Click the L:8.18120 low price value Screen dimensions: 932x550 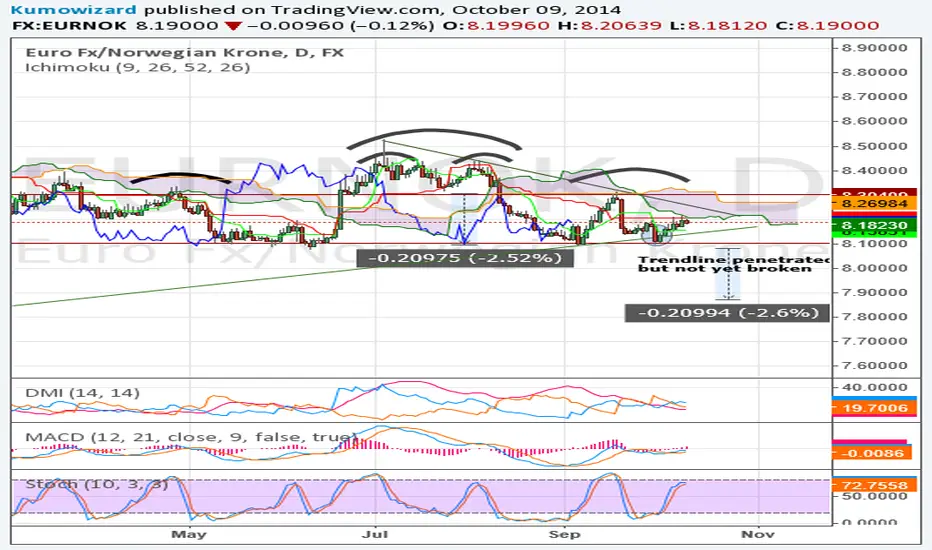click(719, 26)
